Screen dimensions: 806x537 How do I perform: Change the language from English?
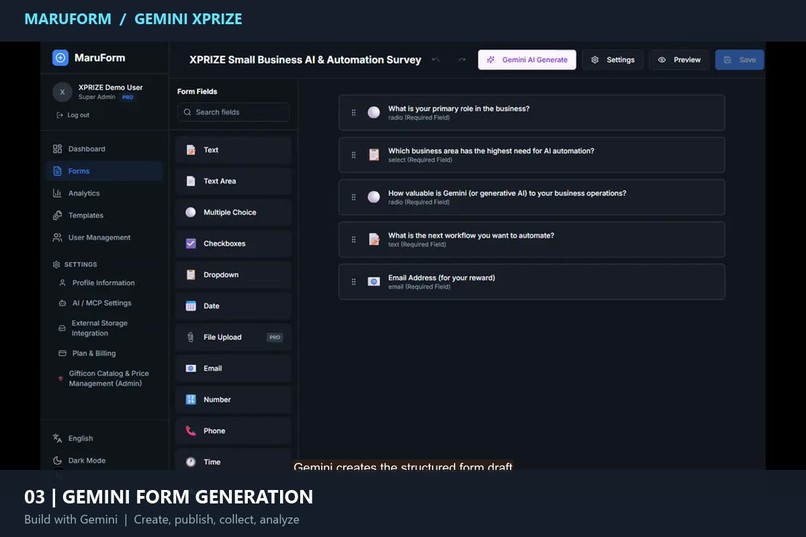coord(73,438)
